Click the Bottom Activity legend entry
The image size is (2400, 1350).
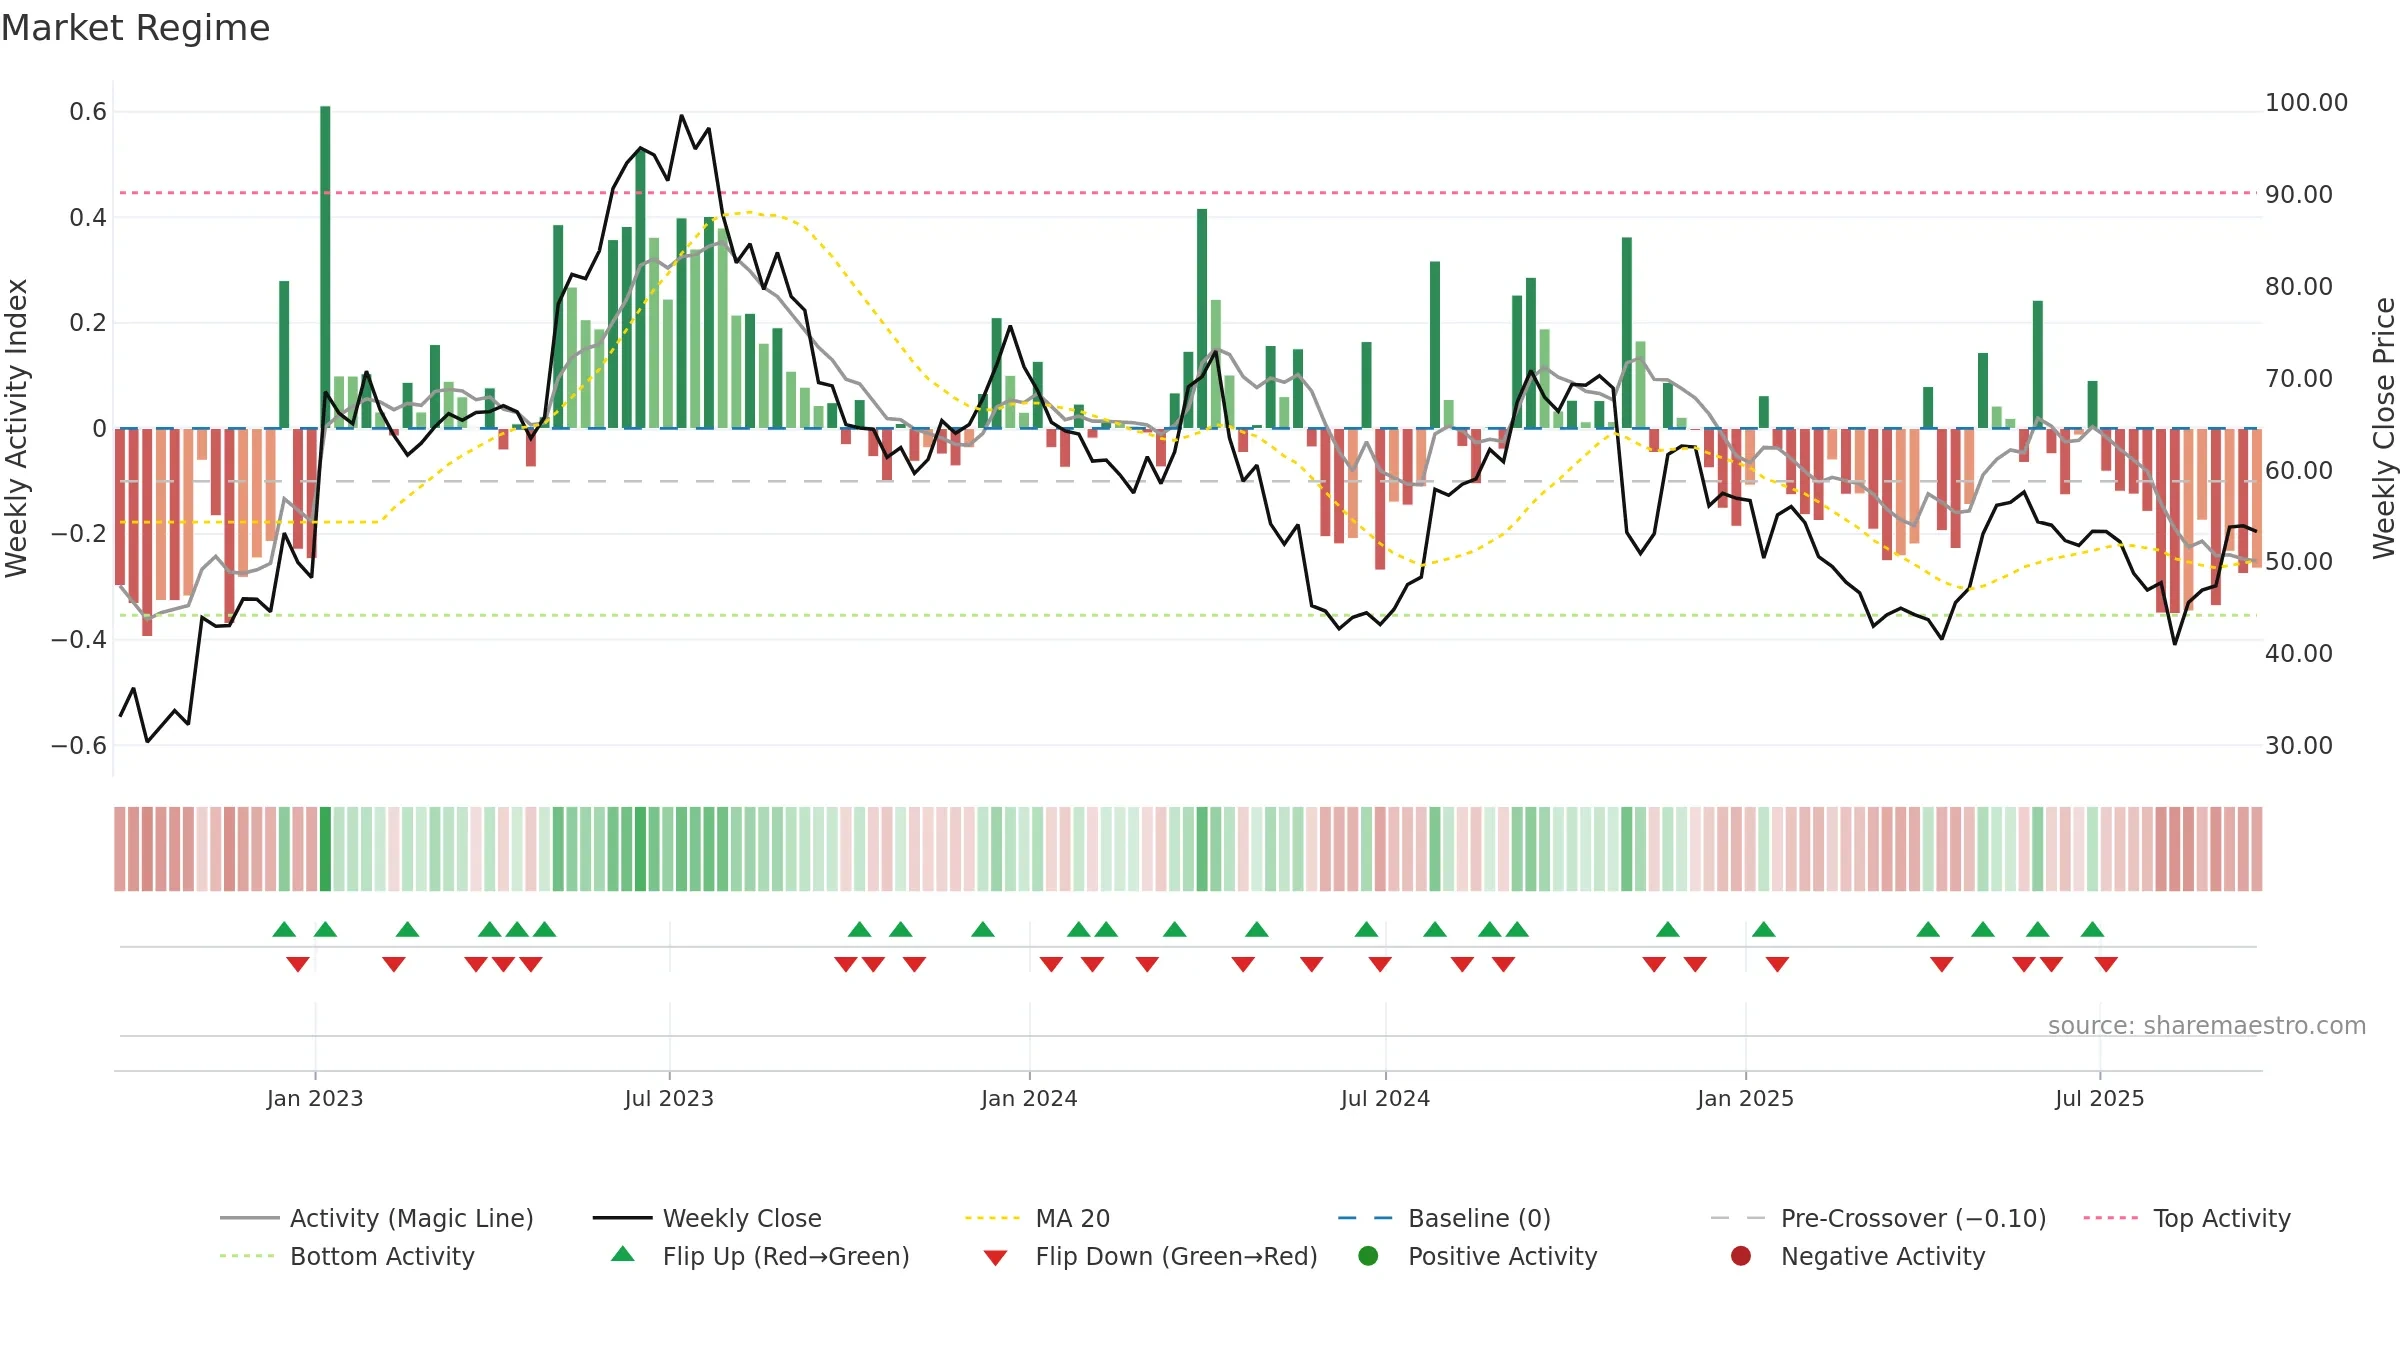[347, 1256]
